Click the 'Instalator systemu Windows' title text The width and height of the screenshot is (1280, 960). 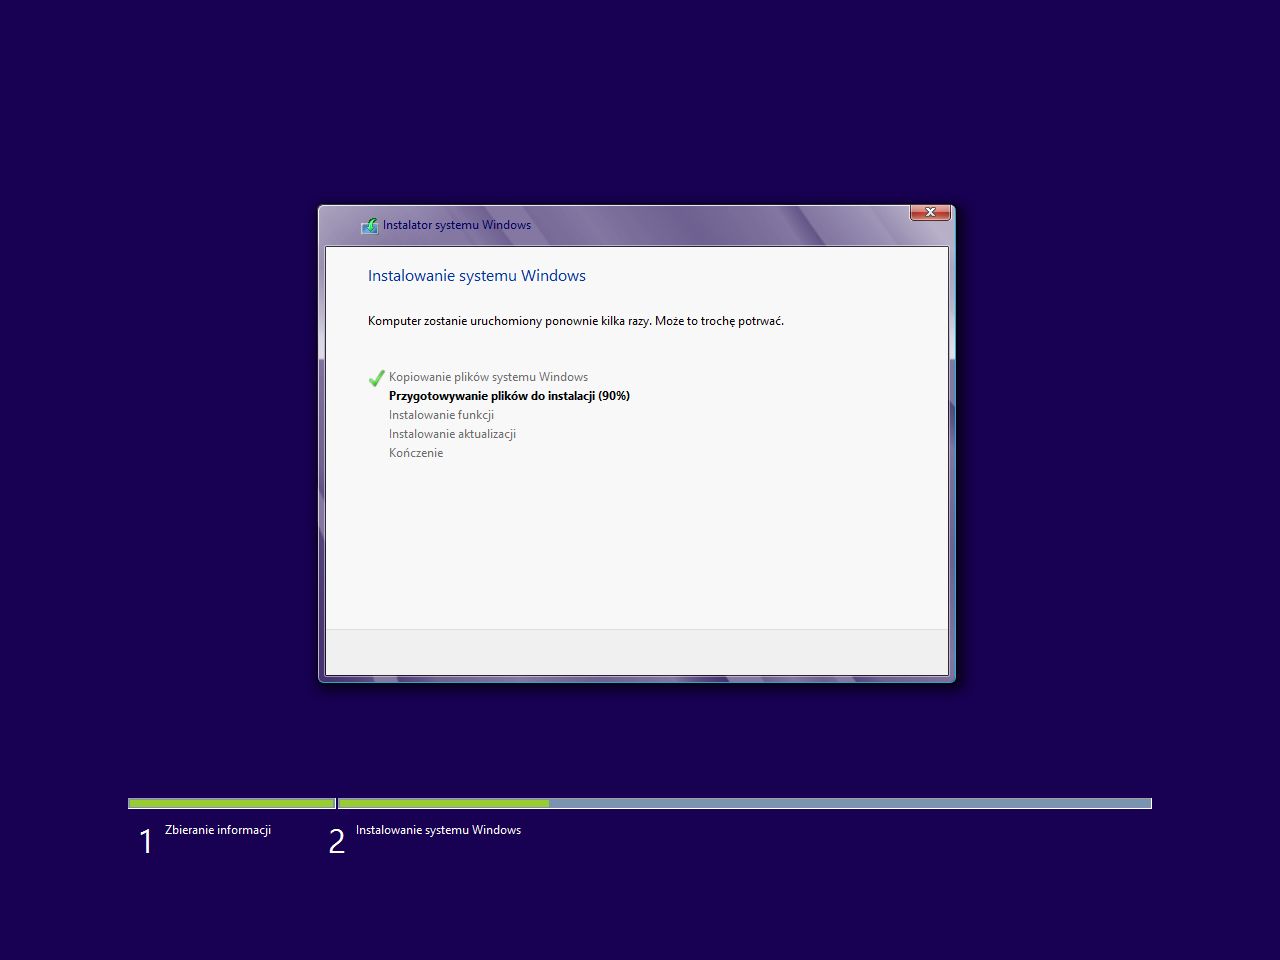(457, 225)
